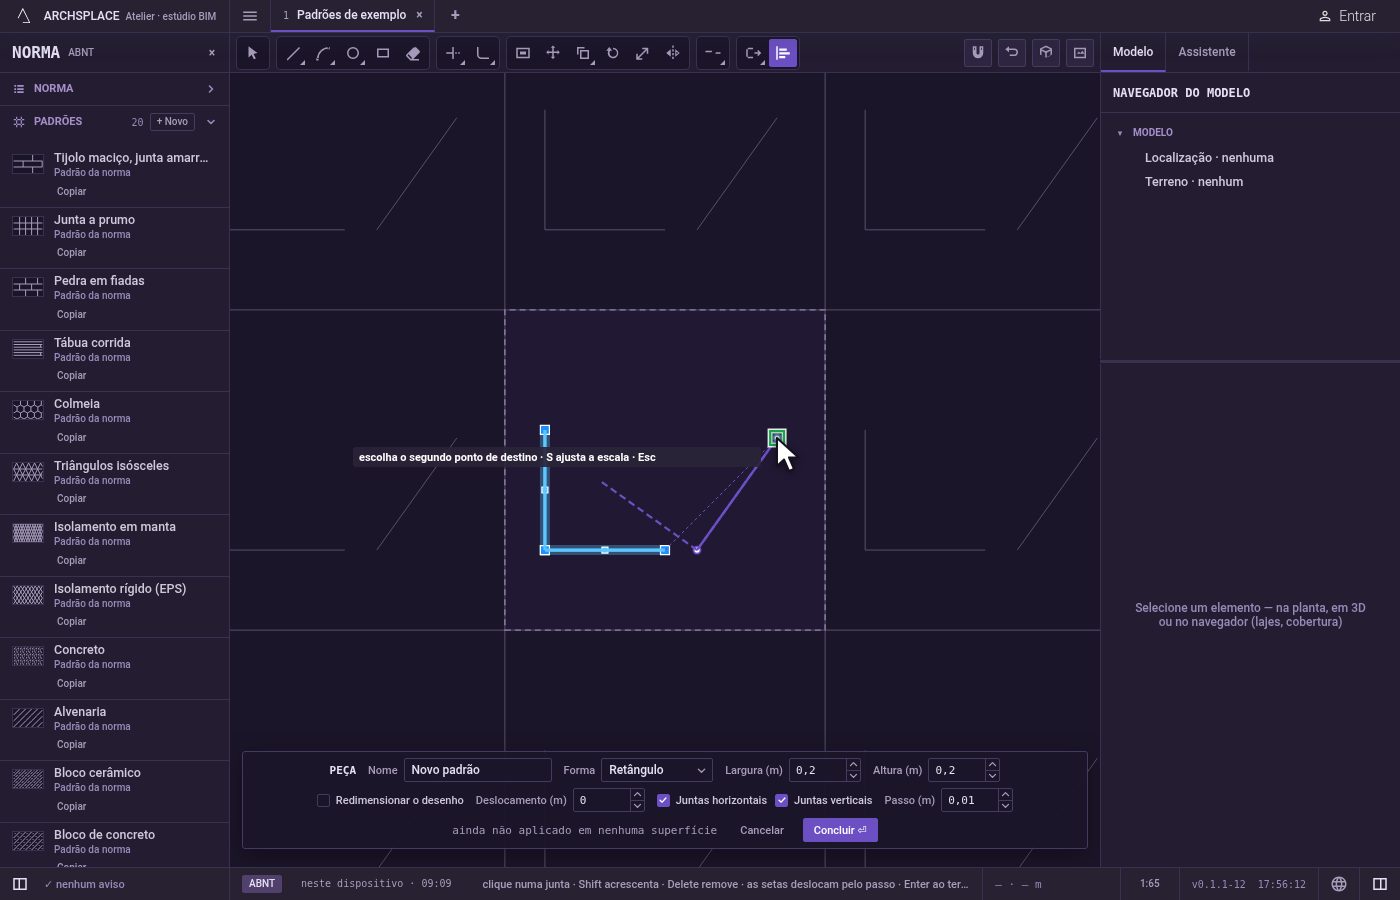Click the Undo arrow icon
This screenshot has width=1400, height=900.
[1012, 53]
